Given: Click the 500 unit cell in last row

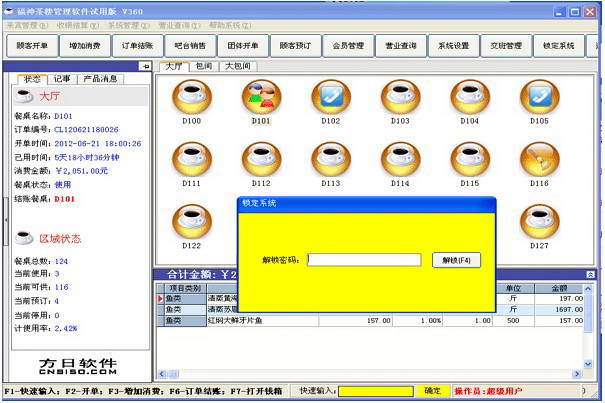Looking at the screenshot, I should (513, 321).
